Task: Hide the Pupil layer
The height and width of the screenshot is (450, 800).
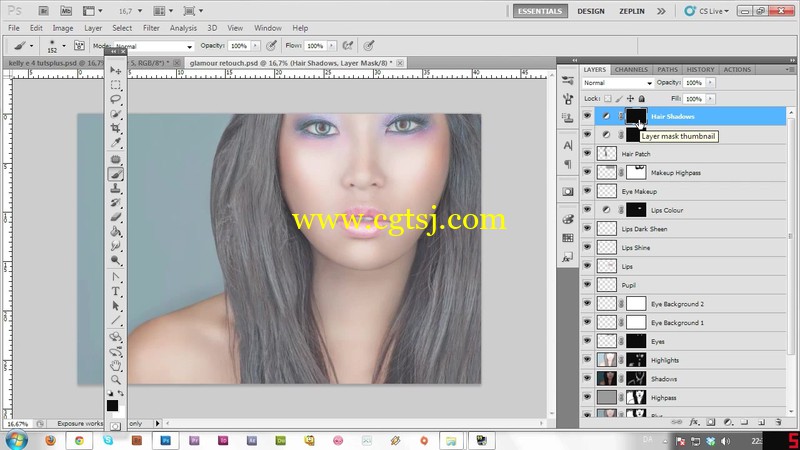Action: 587,285
